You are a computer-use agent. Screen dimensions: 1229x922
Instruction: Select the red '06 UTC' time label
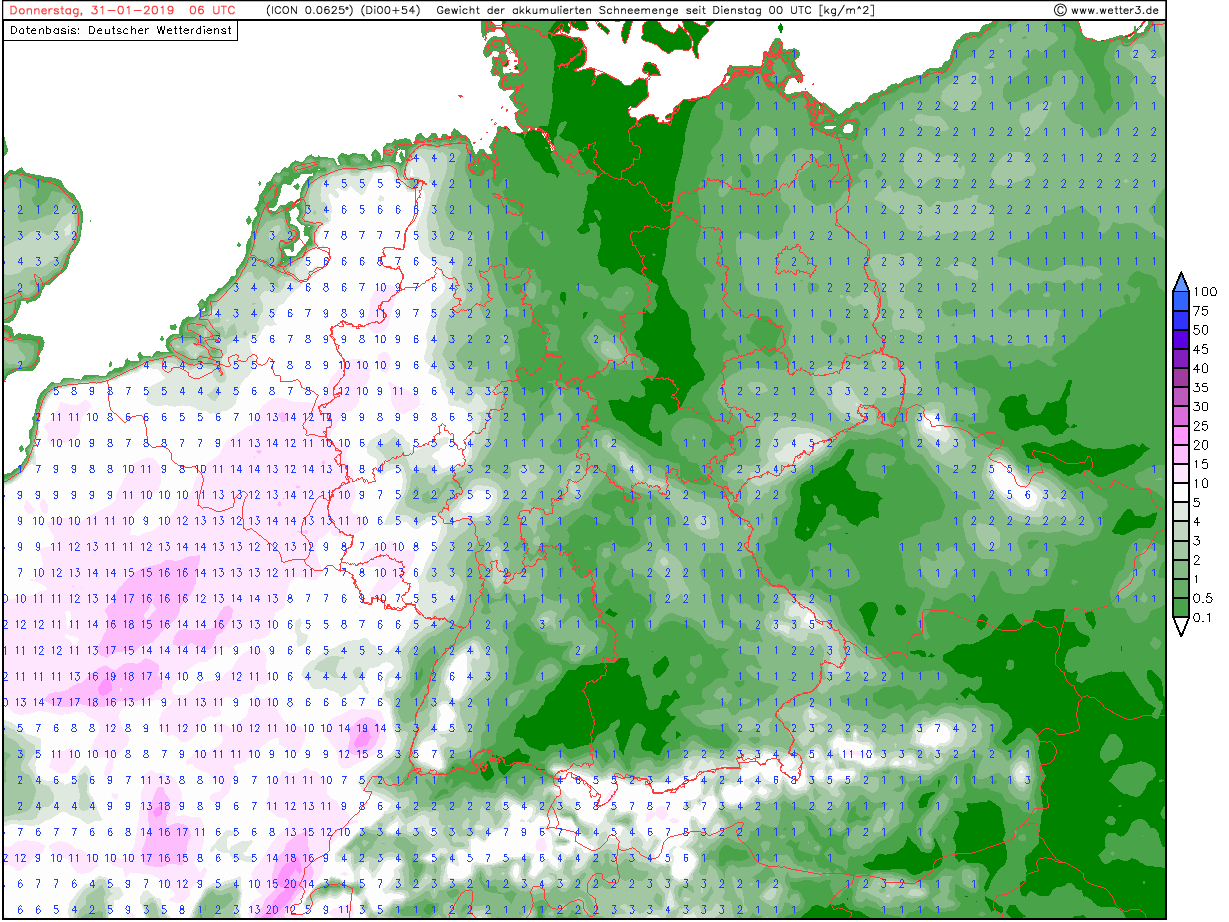pos(212,10)
